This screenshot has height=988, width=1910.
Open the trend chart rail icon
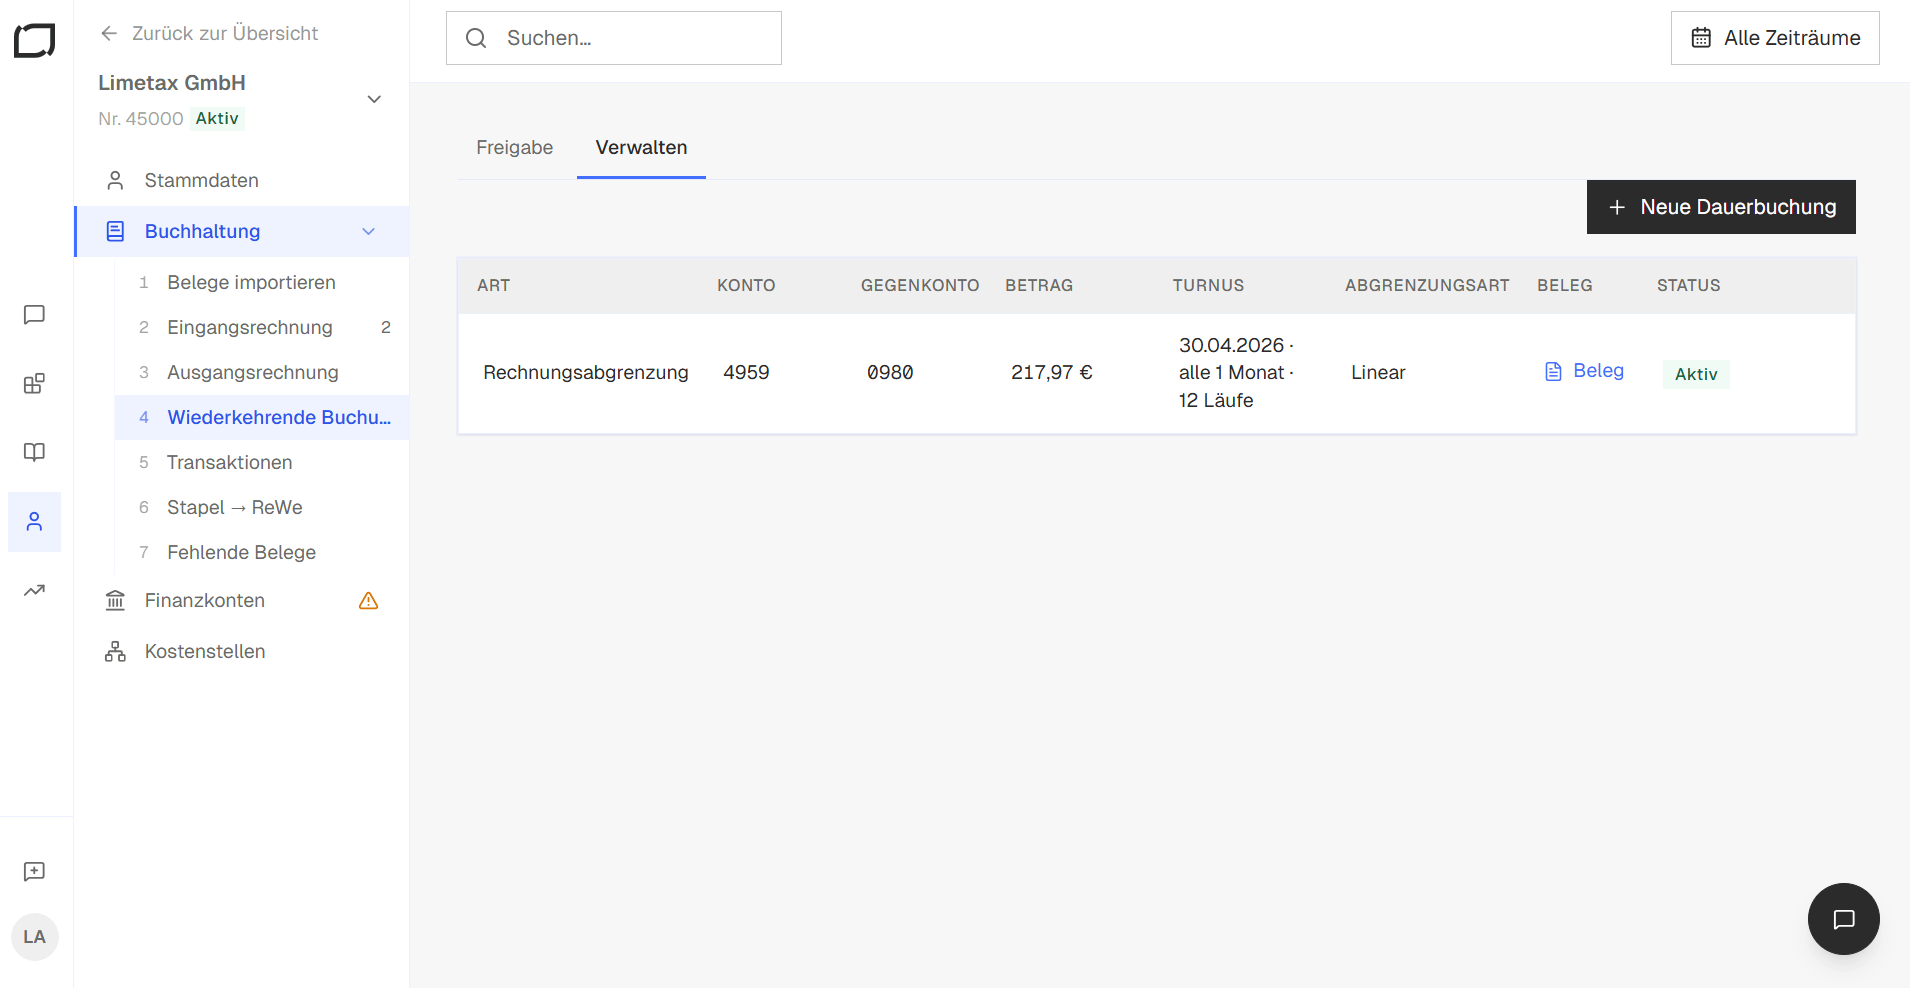click(x=34, y=590)
